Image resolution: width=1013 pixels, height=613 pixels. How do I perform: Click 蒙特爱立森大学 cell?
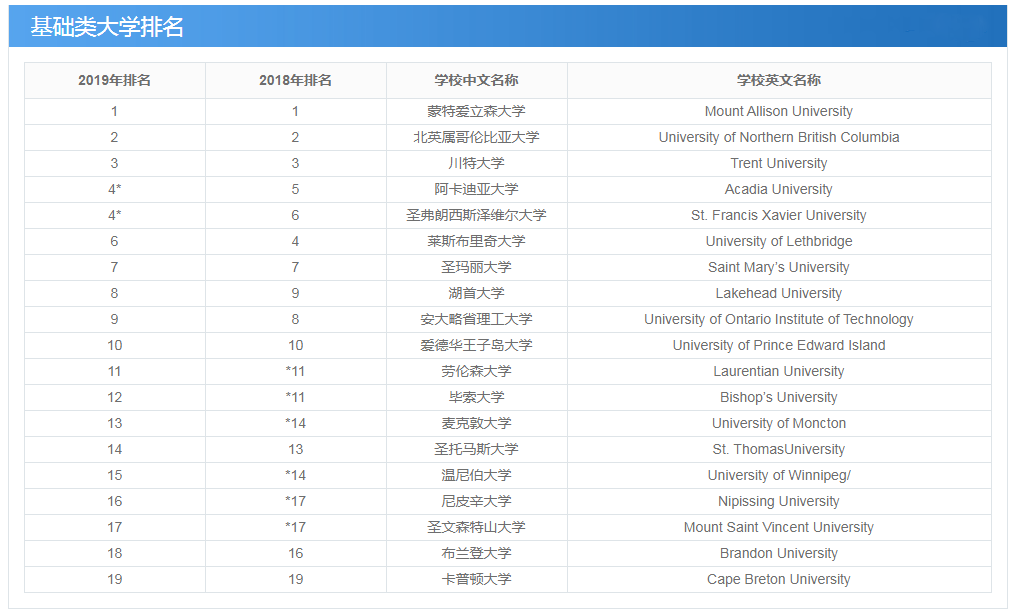(476, 111)
